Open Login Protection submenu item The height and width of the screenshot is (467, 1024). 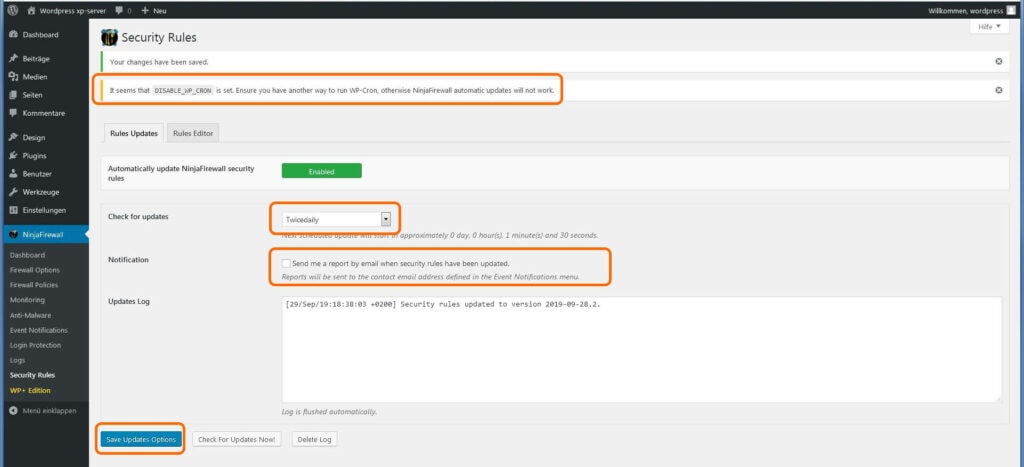click(x=35, y=345)
